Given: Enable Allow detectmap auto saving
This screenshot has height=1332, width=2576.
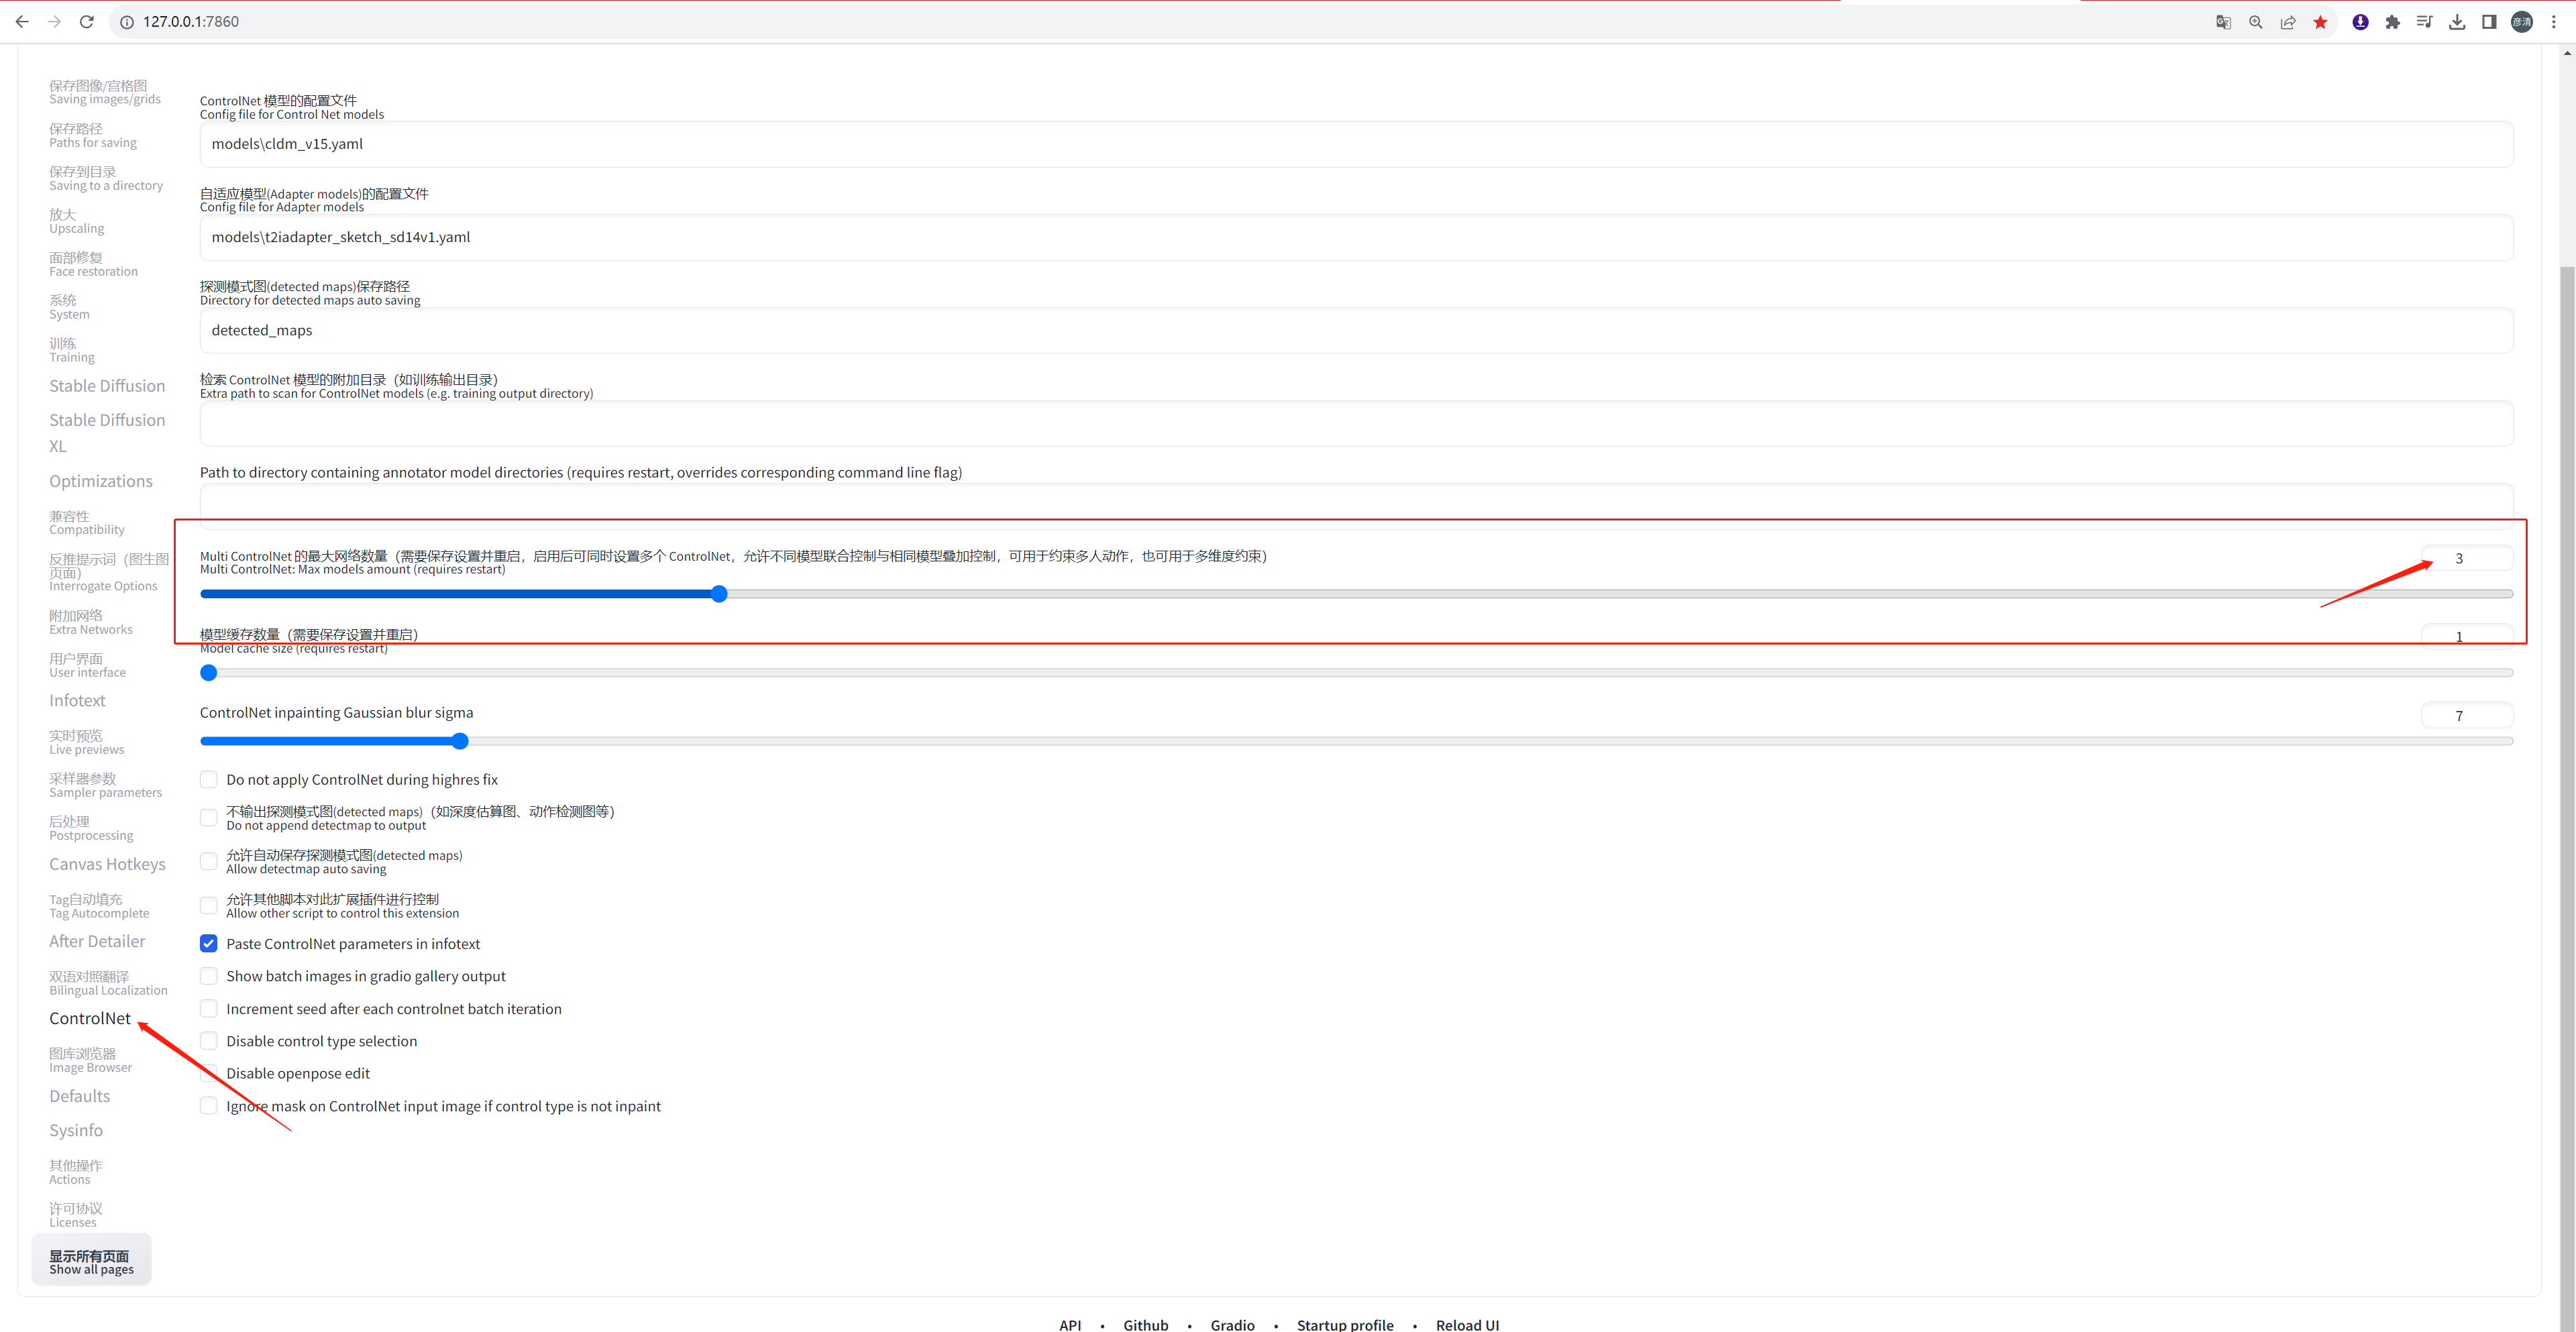Looking at the screenshot, I should coord(208,861).
